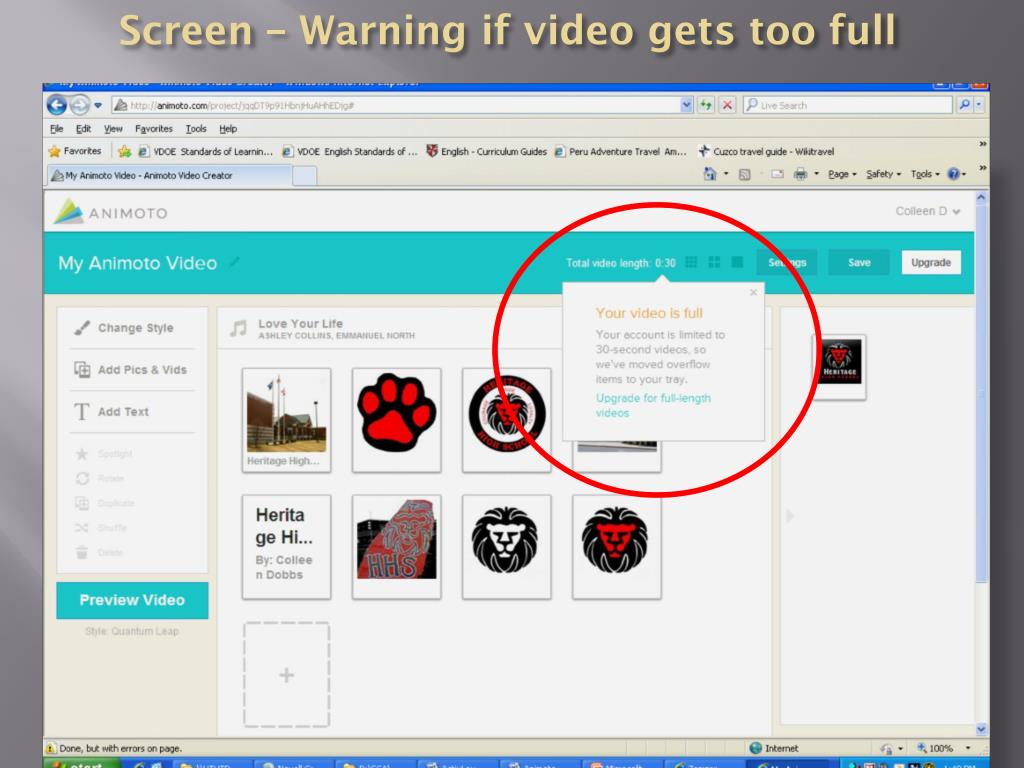Open the Tools menu in menu bar
The height and width of the screenshot is (768, 1024).
point(196,129)
